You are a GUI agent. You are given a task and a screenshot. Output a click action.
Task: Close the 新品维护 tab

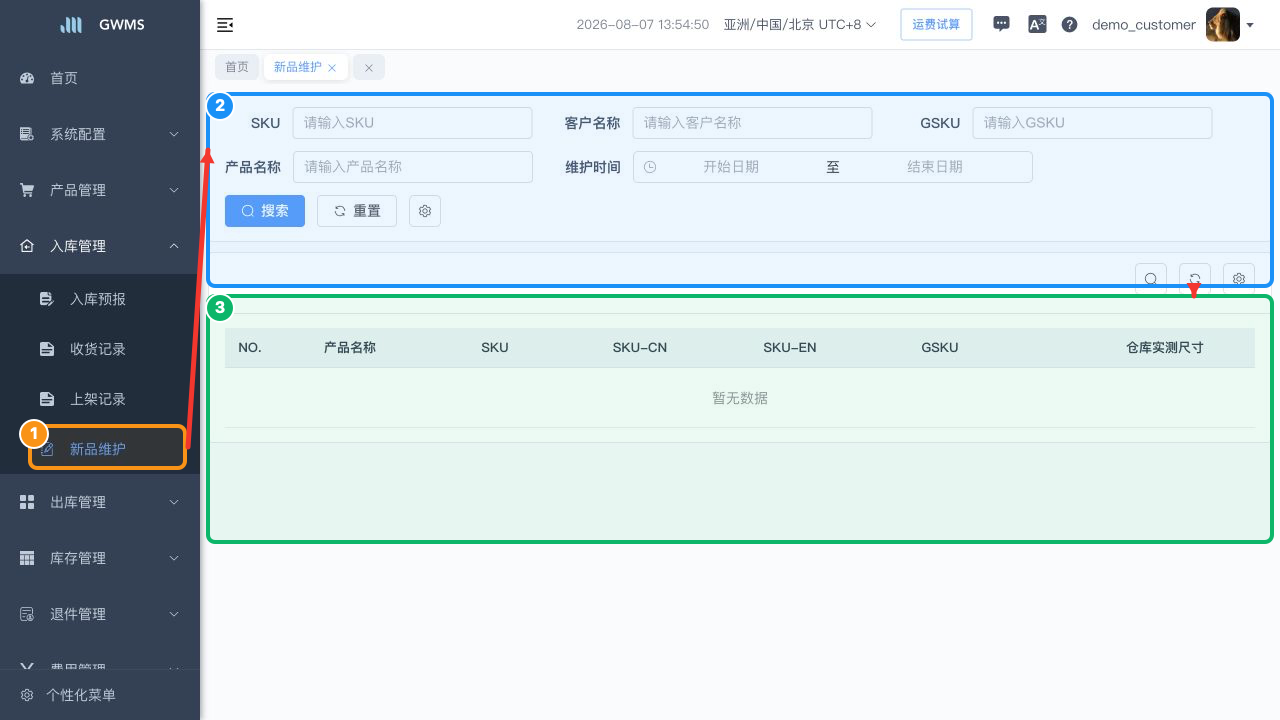pyautogui.click(x=332, y=68)
